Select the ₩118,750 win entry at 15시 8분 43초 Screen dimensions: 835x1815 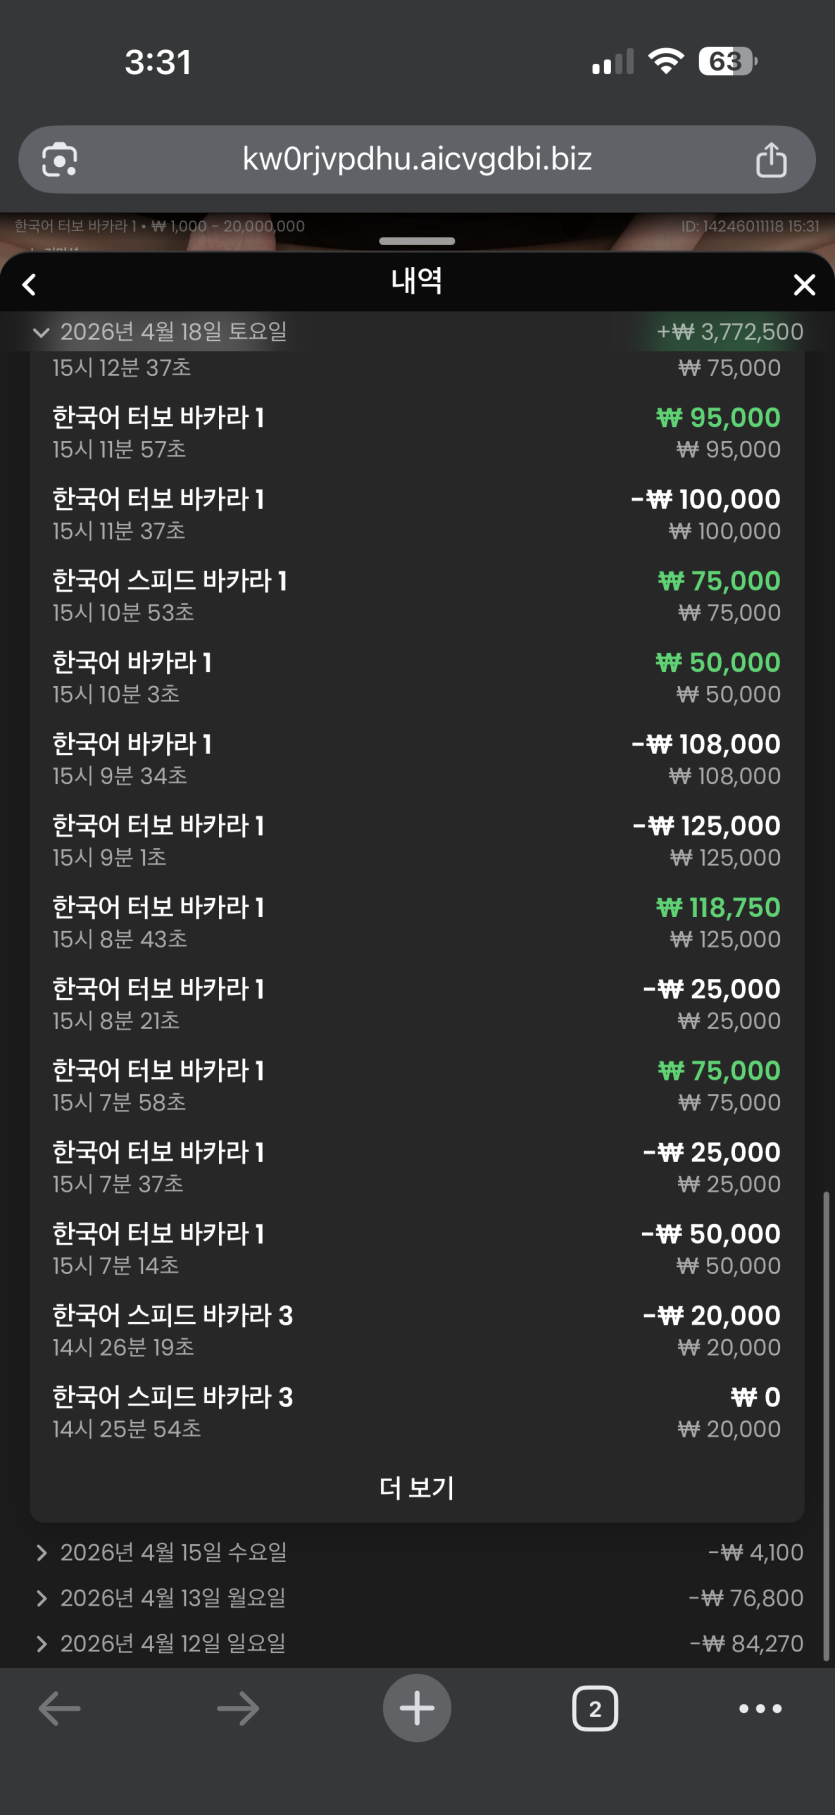417,922
